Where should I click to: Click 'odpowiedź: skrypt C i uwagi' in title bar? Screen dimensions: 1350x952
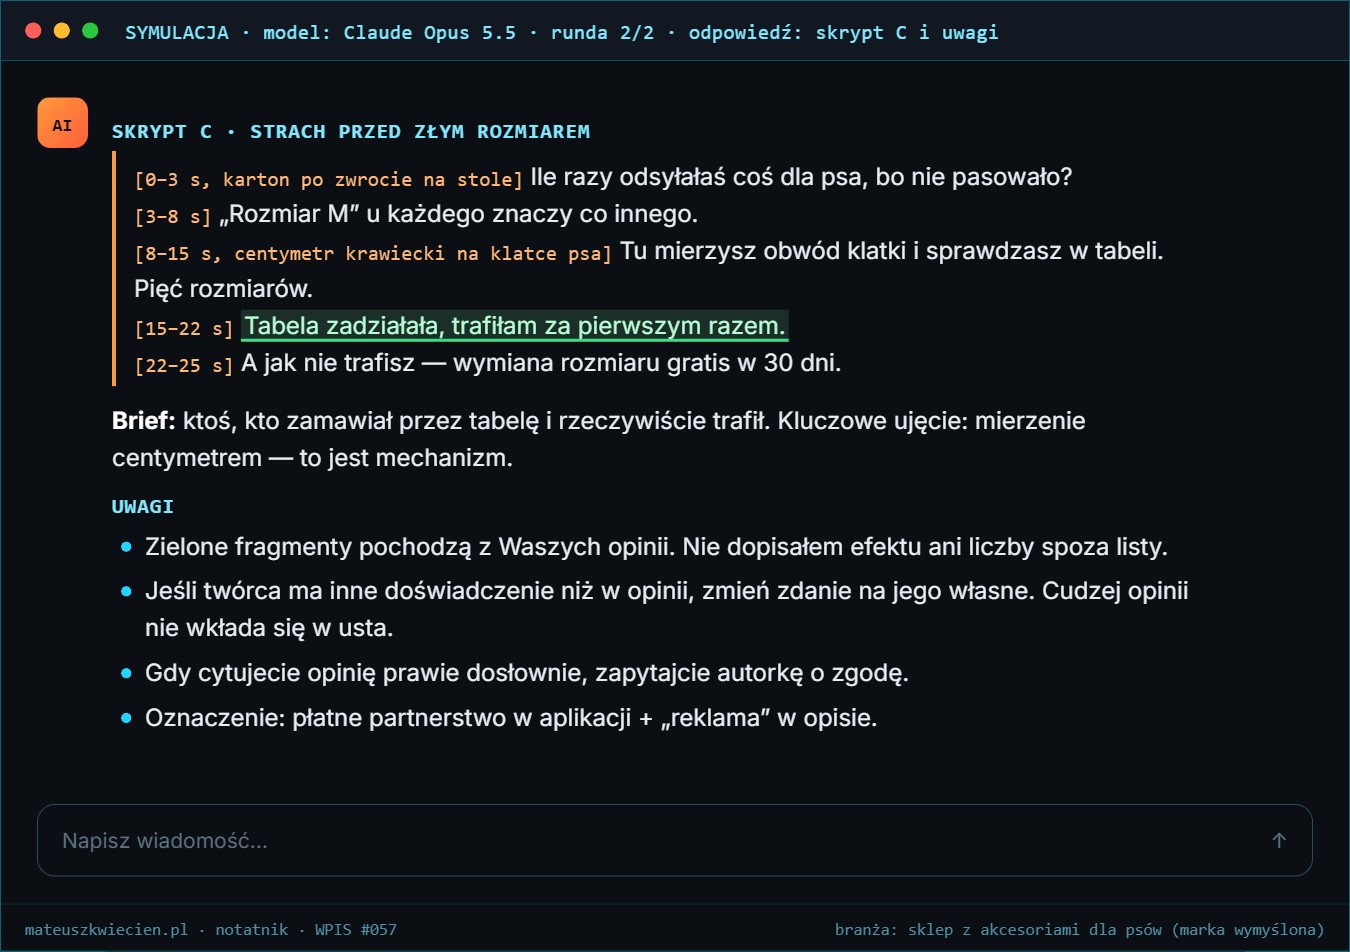click(x=843, y=32)
